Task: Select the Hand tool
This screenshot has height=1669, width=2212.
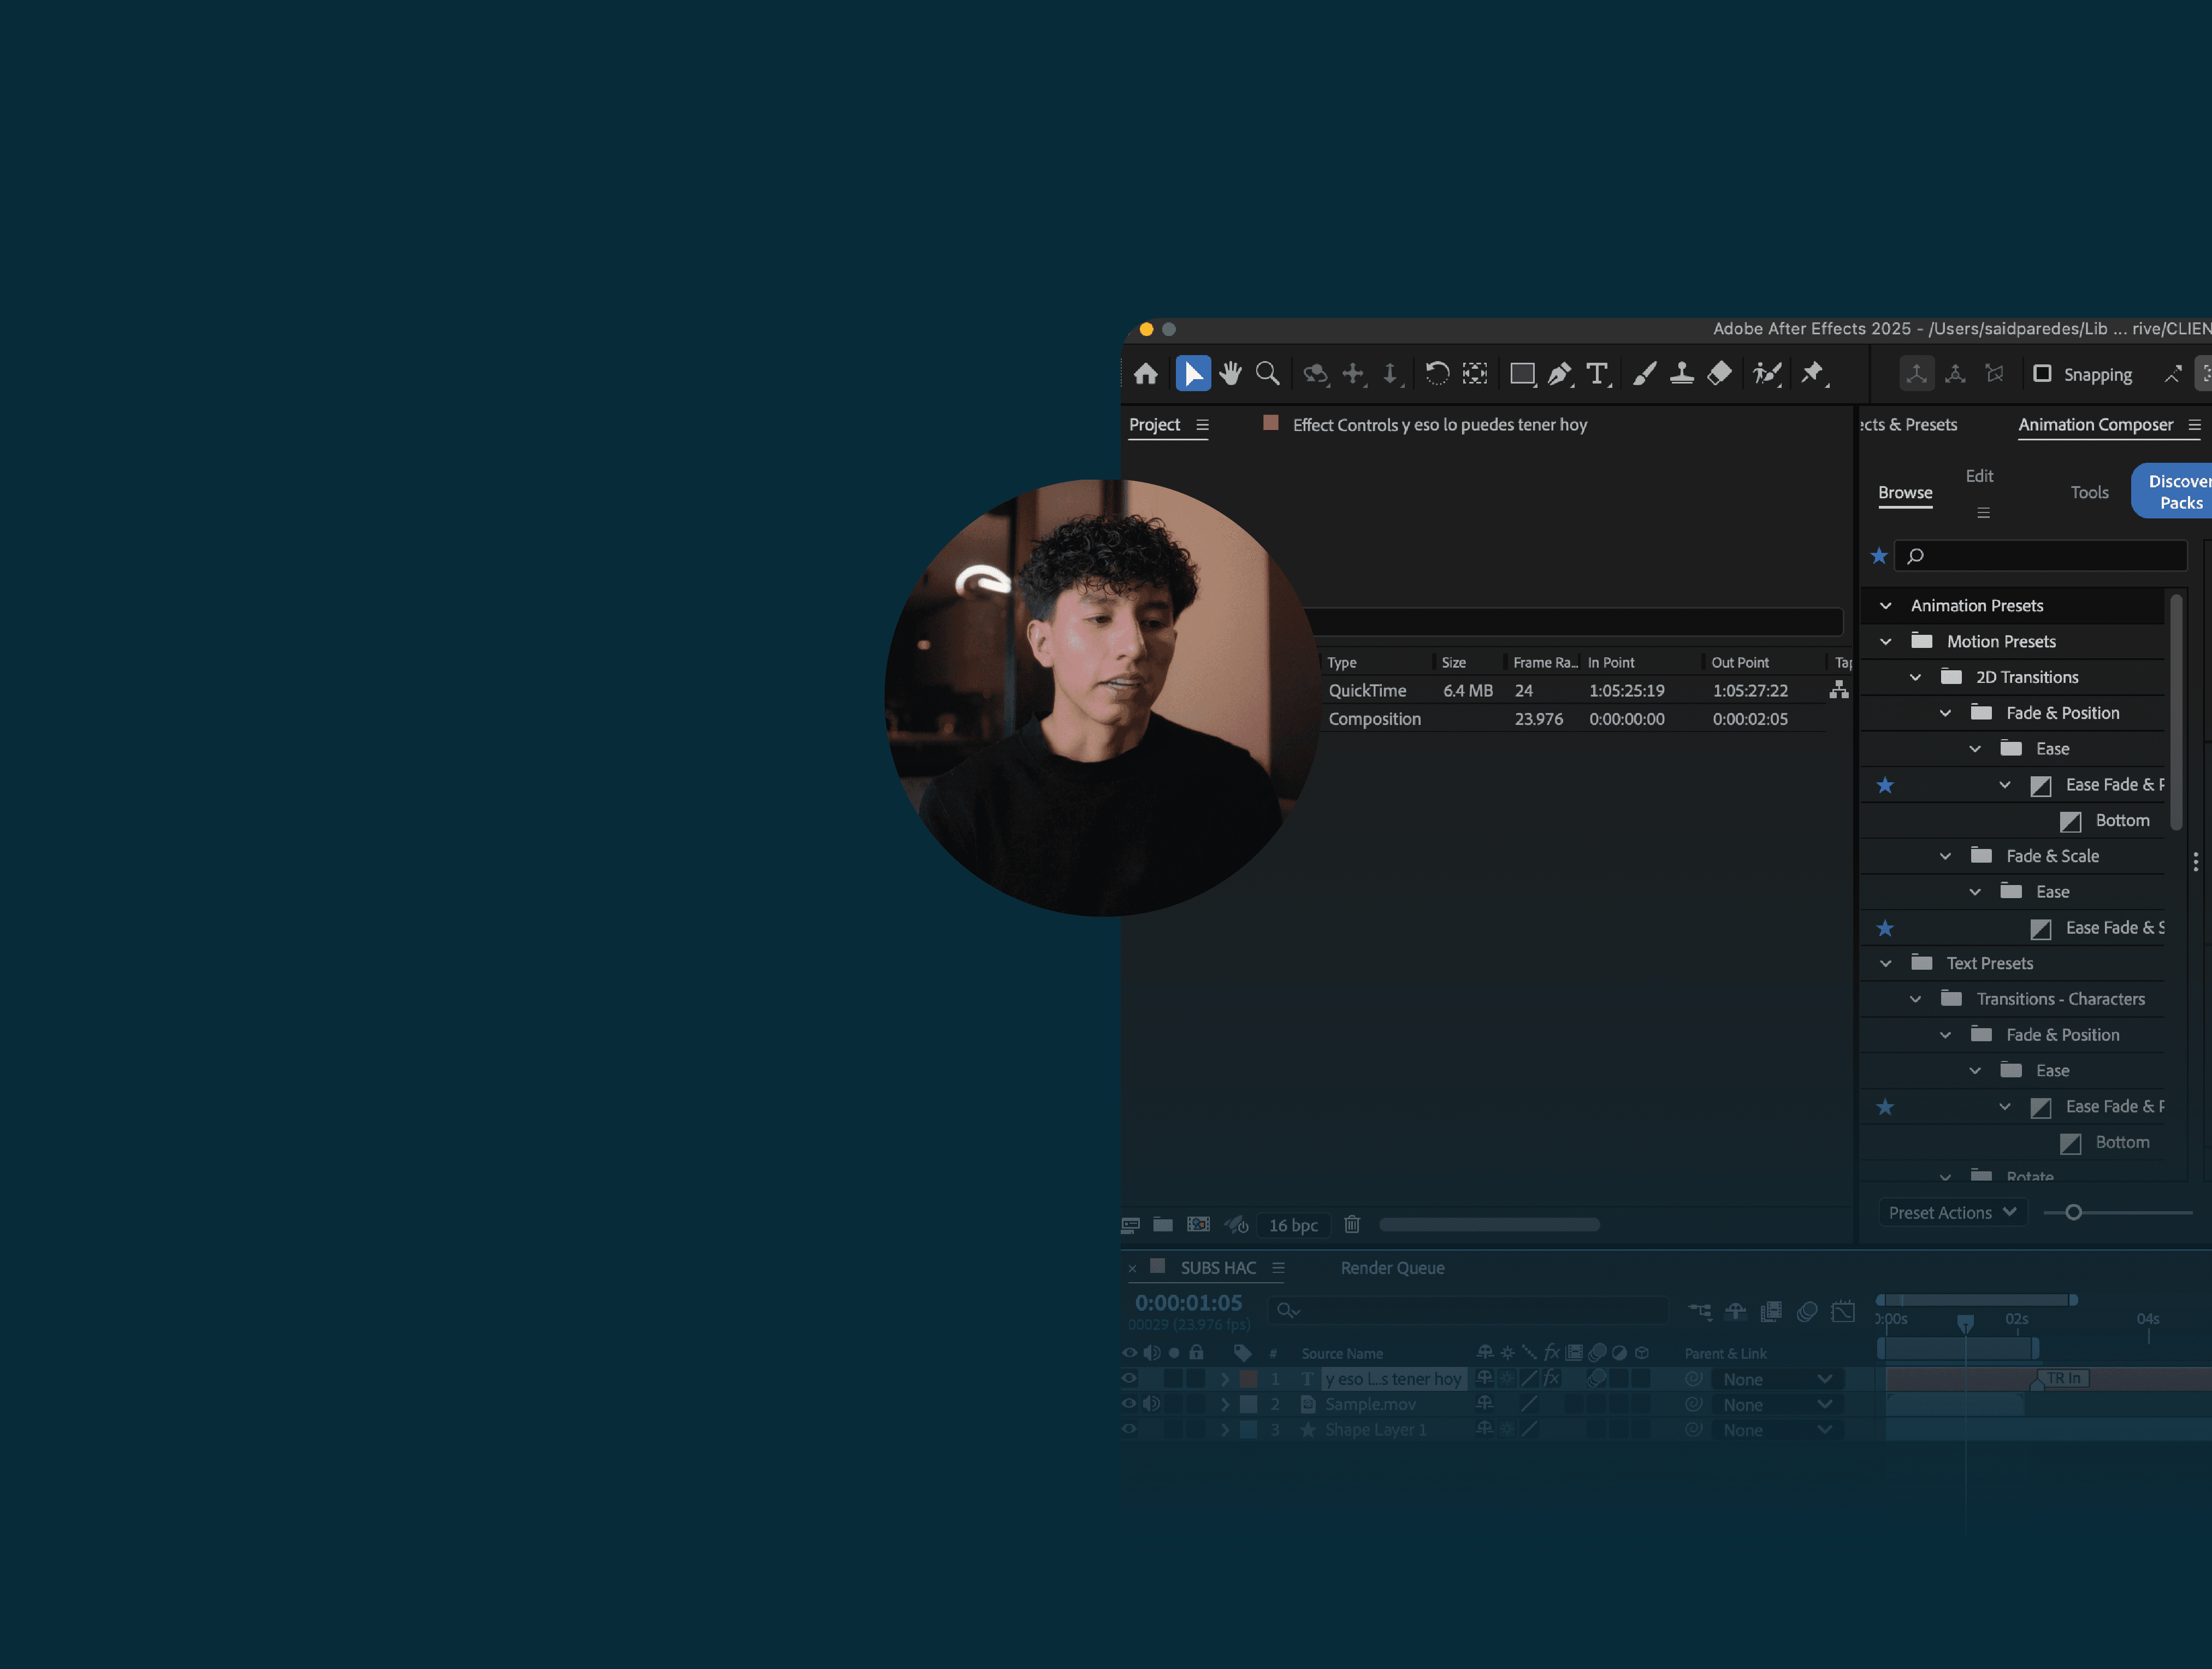Action: [1230, 374]
